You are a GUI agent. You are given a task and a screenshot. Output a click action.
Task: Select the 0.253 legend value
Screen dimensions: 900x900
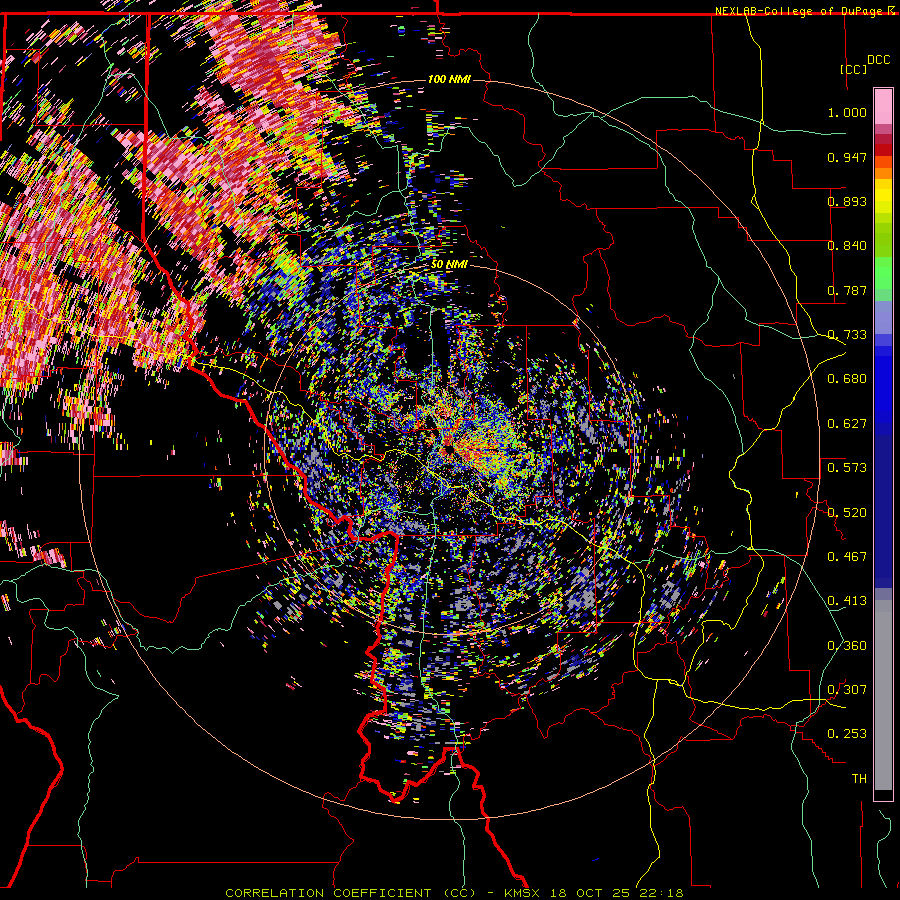point(847,734)
